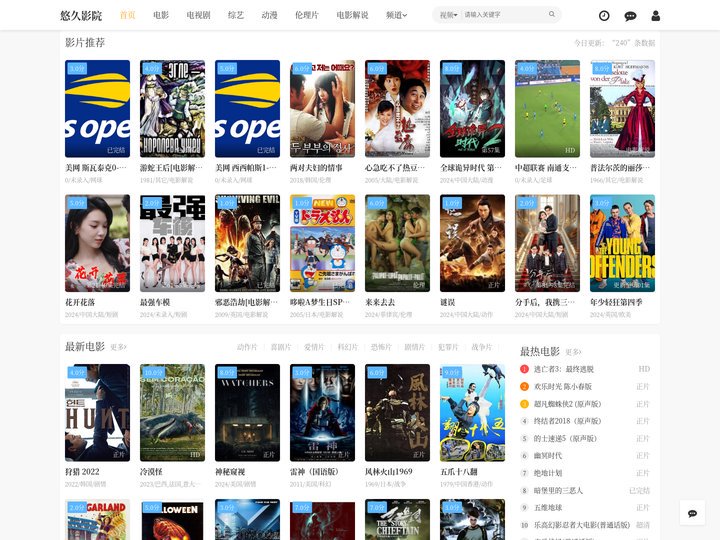Open the 狩猎 2022 Hunt poster
Viewport: 720px width, 540px height.
97,413
